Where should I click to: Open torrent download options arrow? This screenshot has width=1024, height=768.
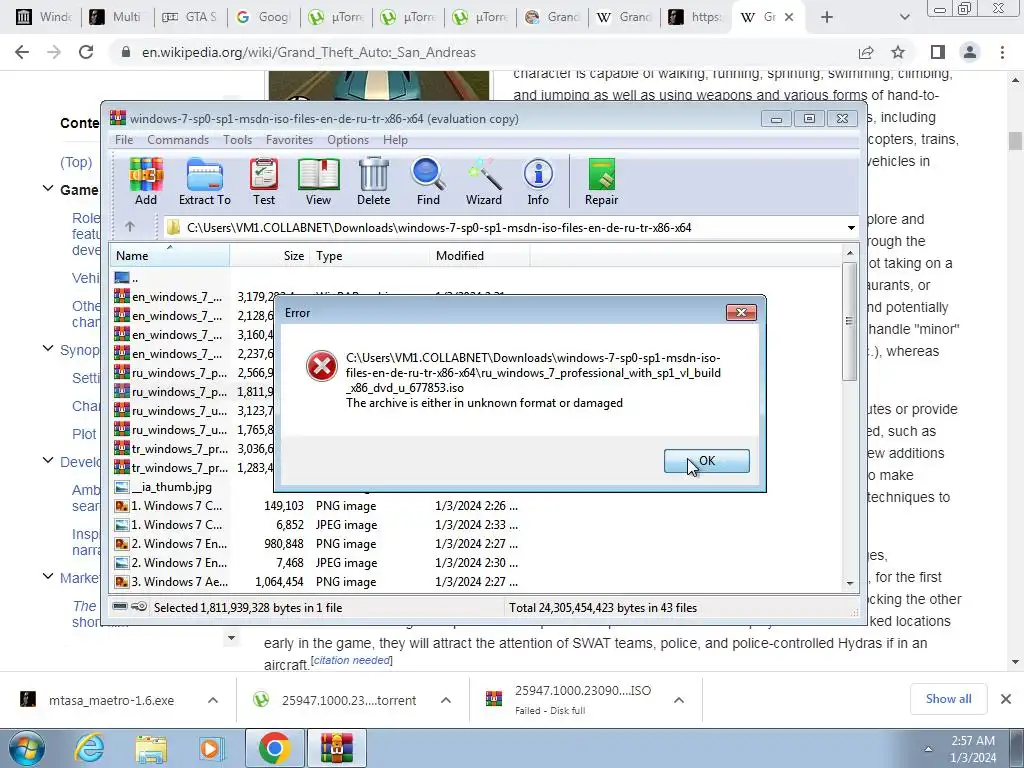pyautogui.click(x=446, y=700)
